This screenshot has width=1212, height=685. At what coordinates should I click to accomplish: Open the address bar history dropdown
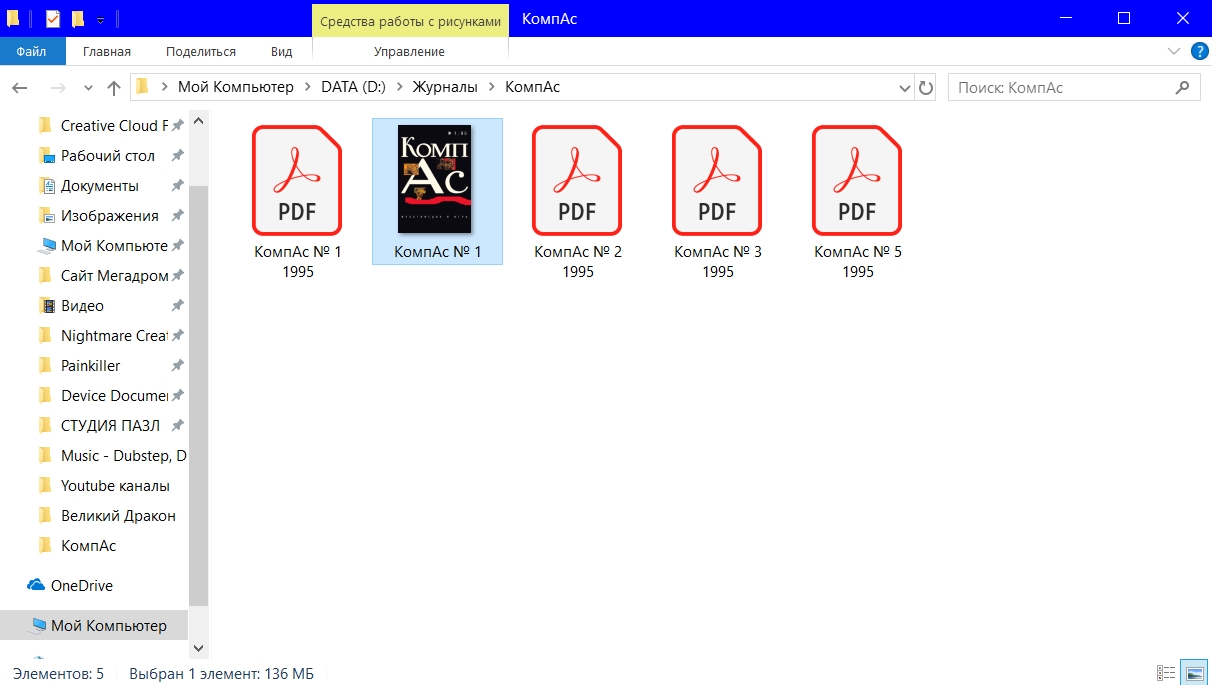[905, 88]
